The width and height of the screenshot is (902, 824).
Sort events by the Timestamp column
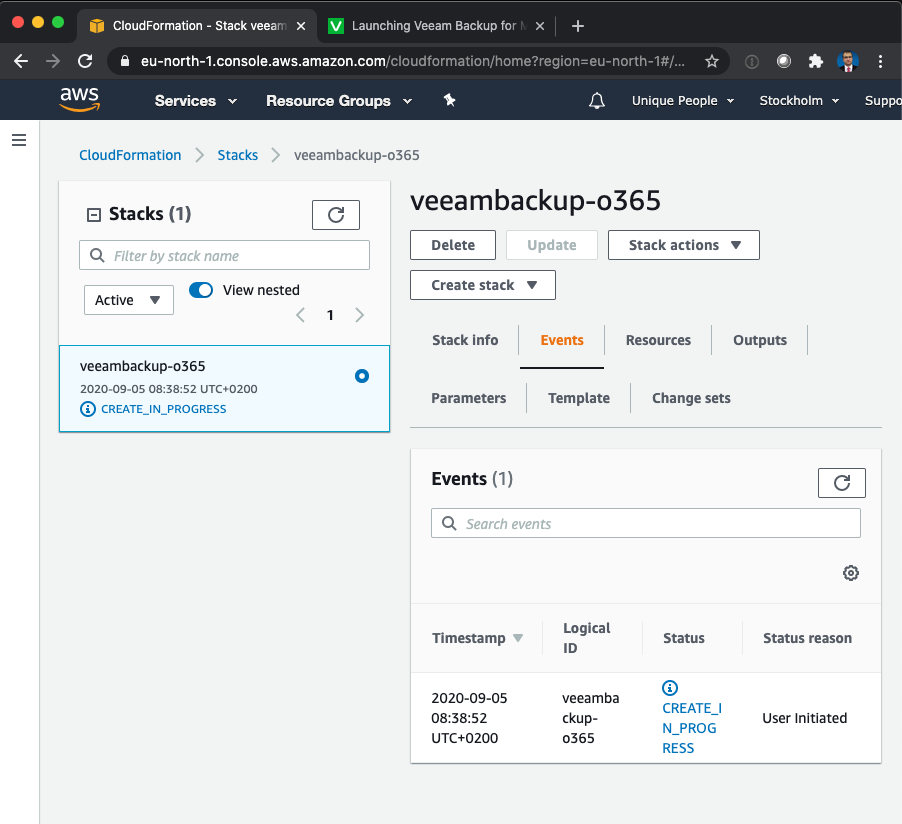tap(477, 638)
